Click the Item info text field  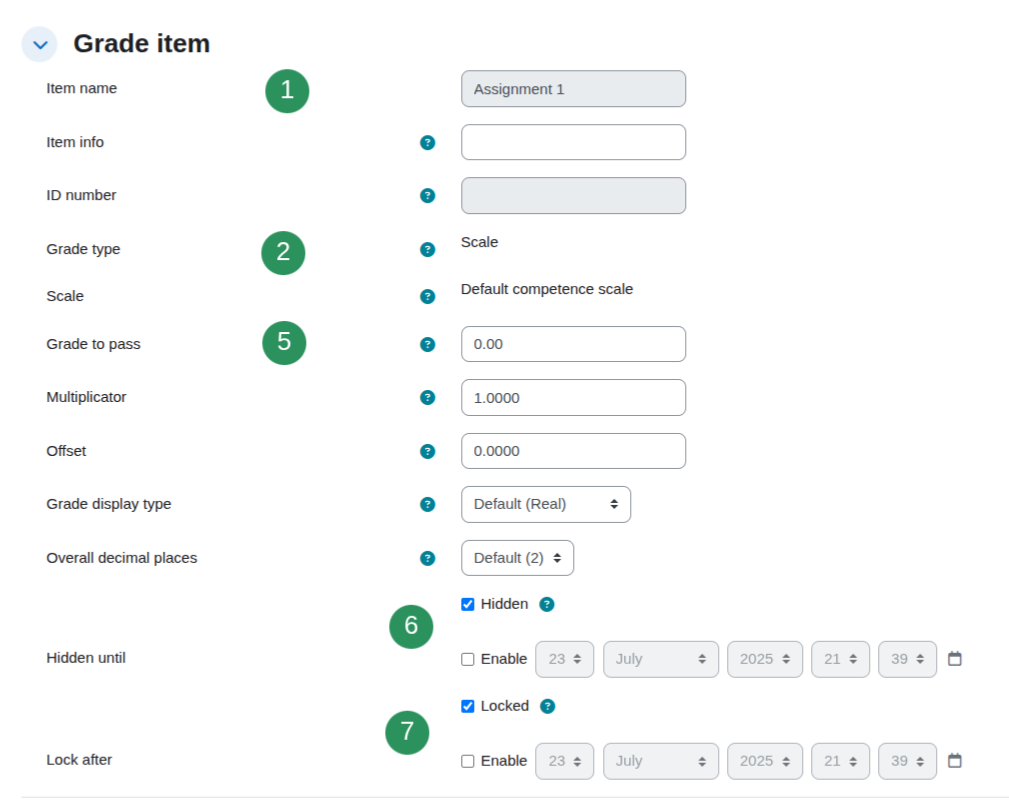(573, 142)
